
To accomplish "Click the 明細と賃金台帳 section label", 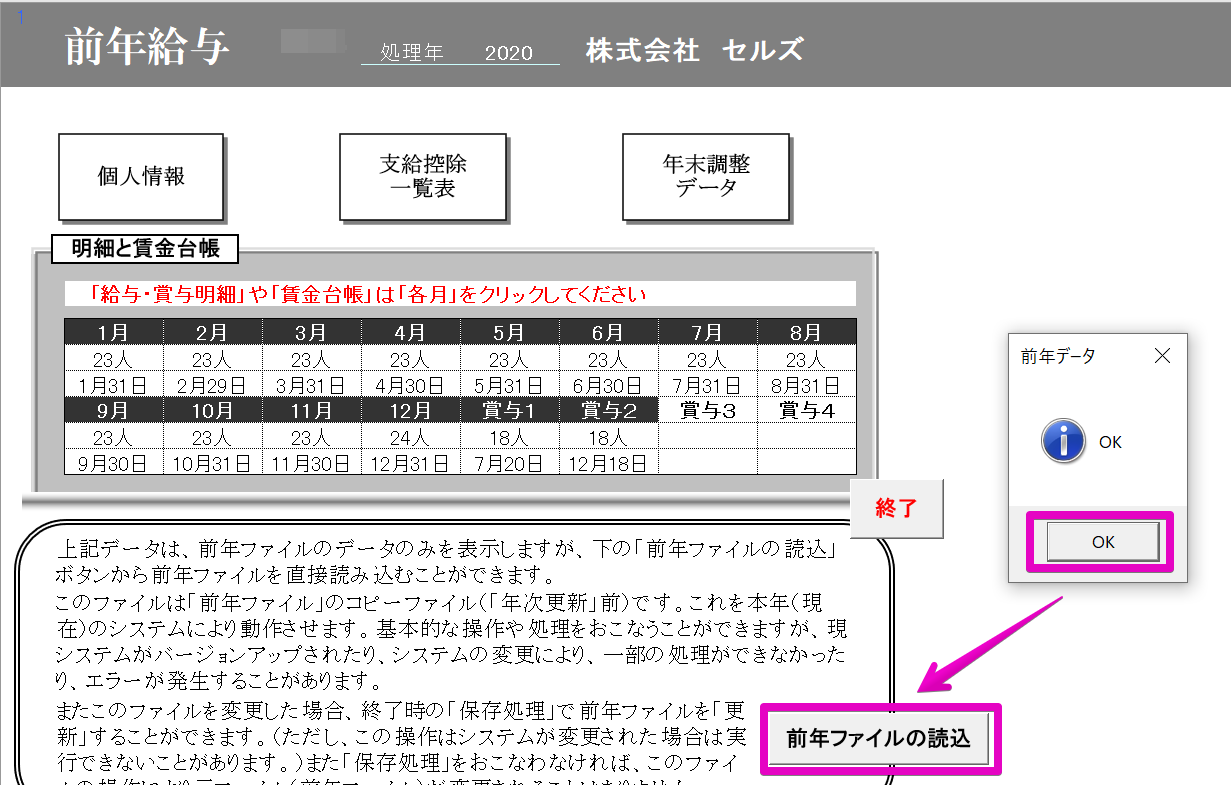I will (144, 248).
